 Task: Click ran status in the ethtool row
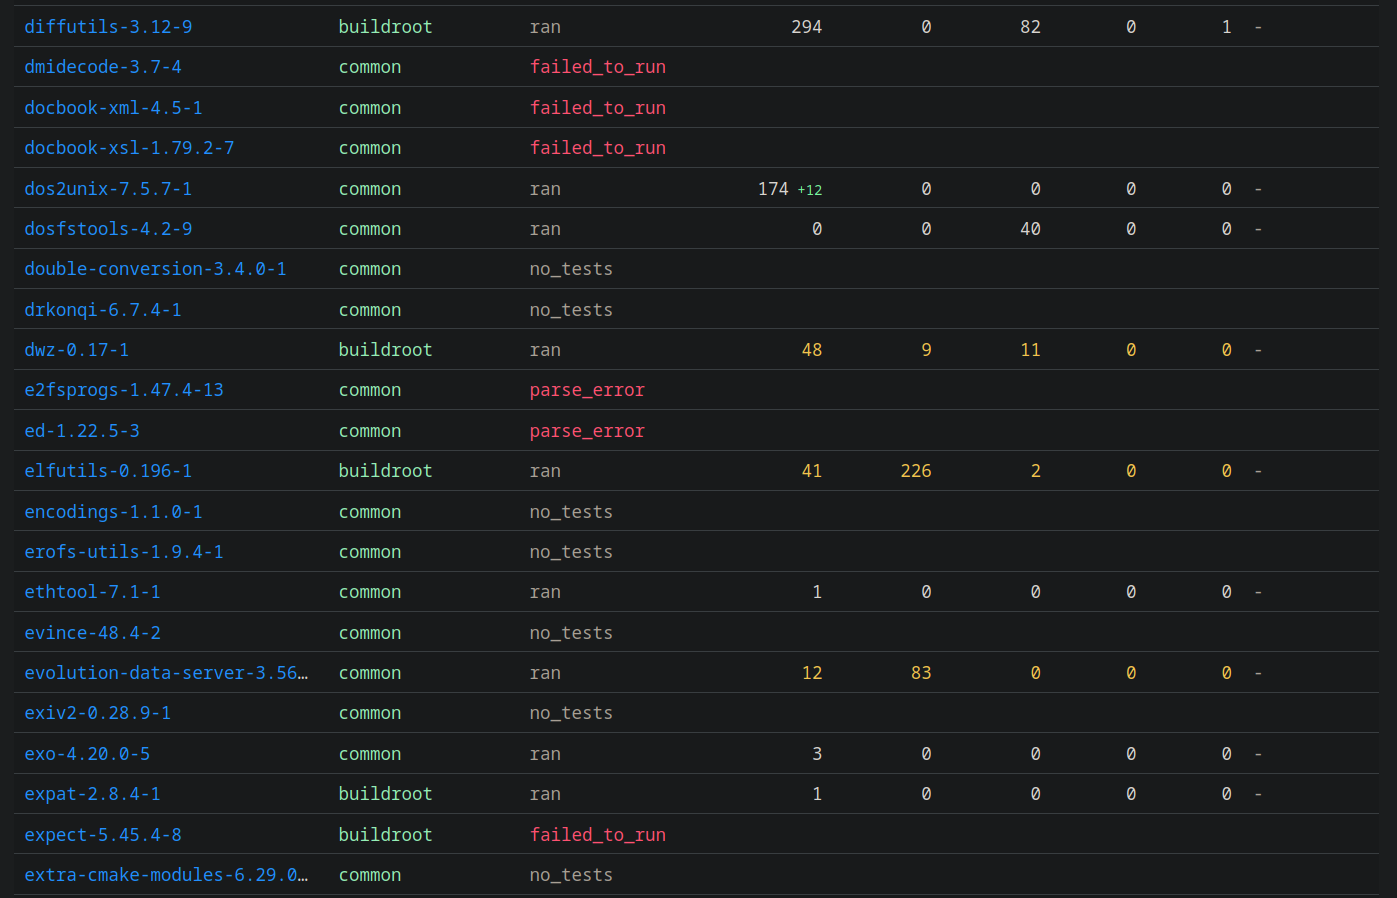[x=545, y=592]
